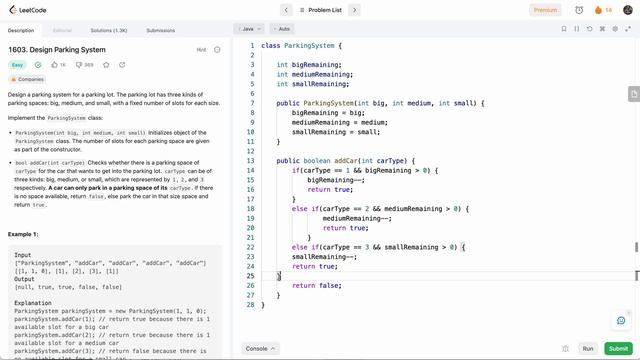Screen dimensions: 640x360
Task: Click the icon next to Hint
Action: point(217,50)
